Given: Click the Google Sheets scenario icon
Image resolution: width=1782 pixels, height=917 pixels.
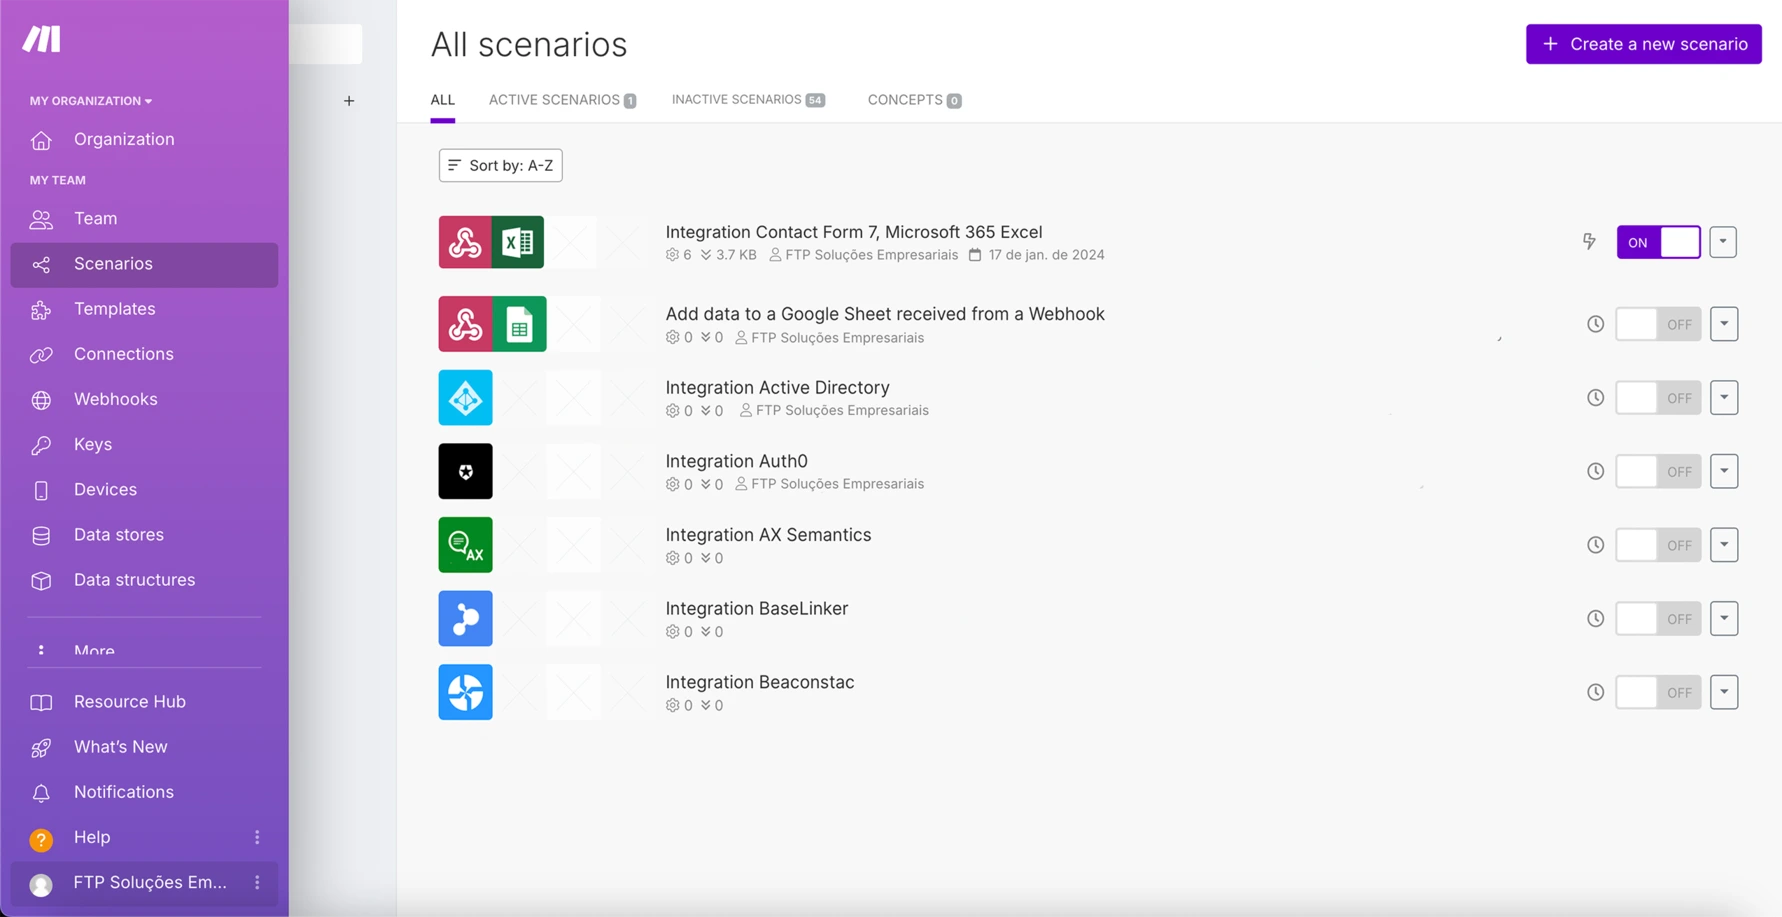Looking at the screenshot, I should (x=519, y=324).
